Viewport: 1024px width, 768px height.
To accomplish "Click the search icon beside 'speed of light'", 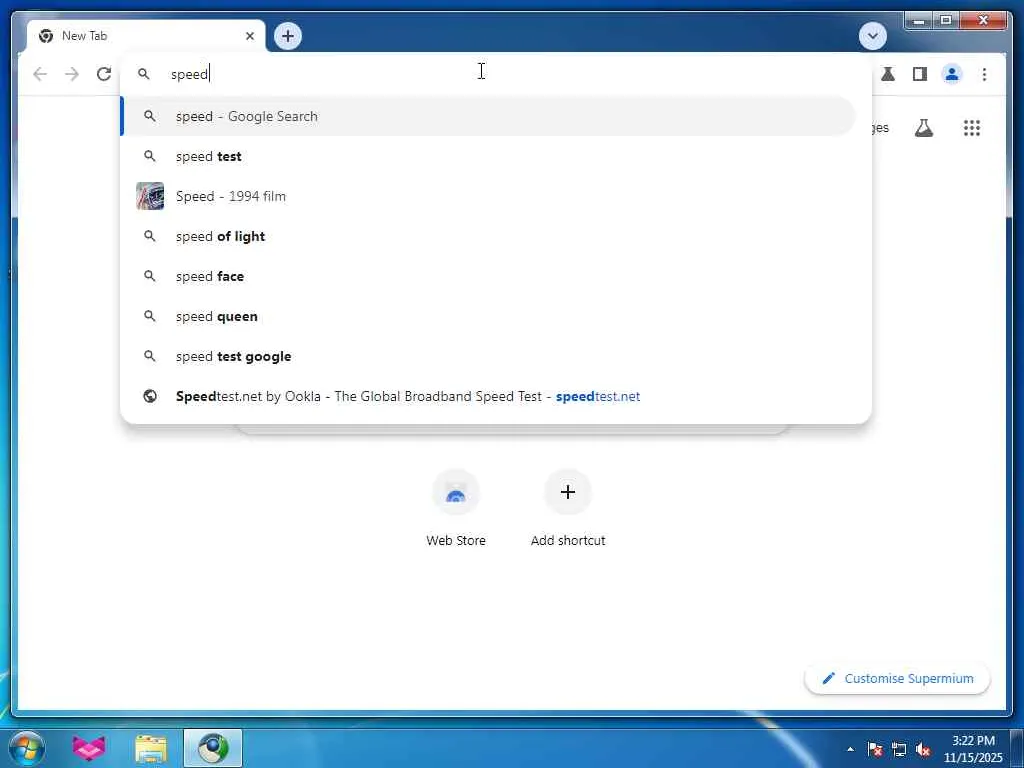I will (x=150, y=236).
